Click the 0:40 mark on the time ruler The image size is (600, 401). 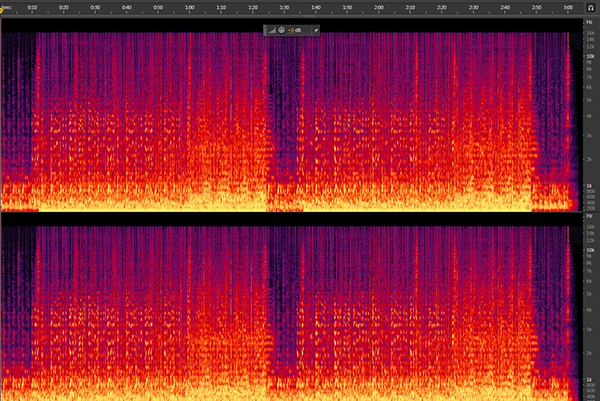pos(127,8)
